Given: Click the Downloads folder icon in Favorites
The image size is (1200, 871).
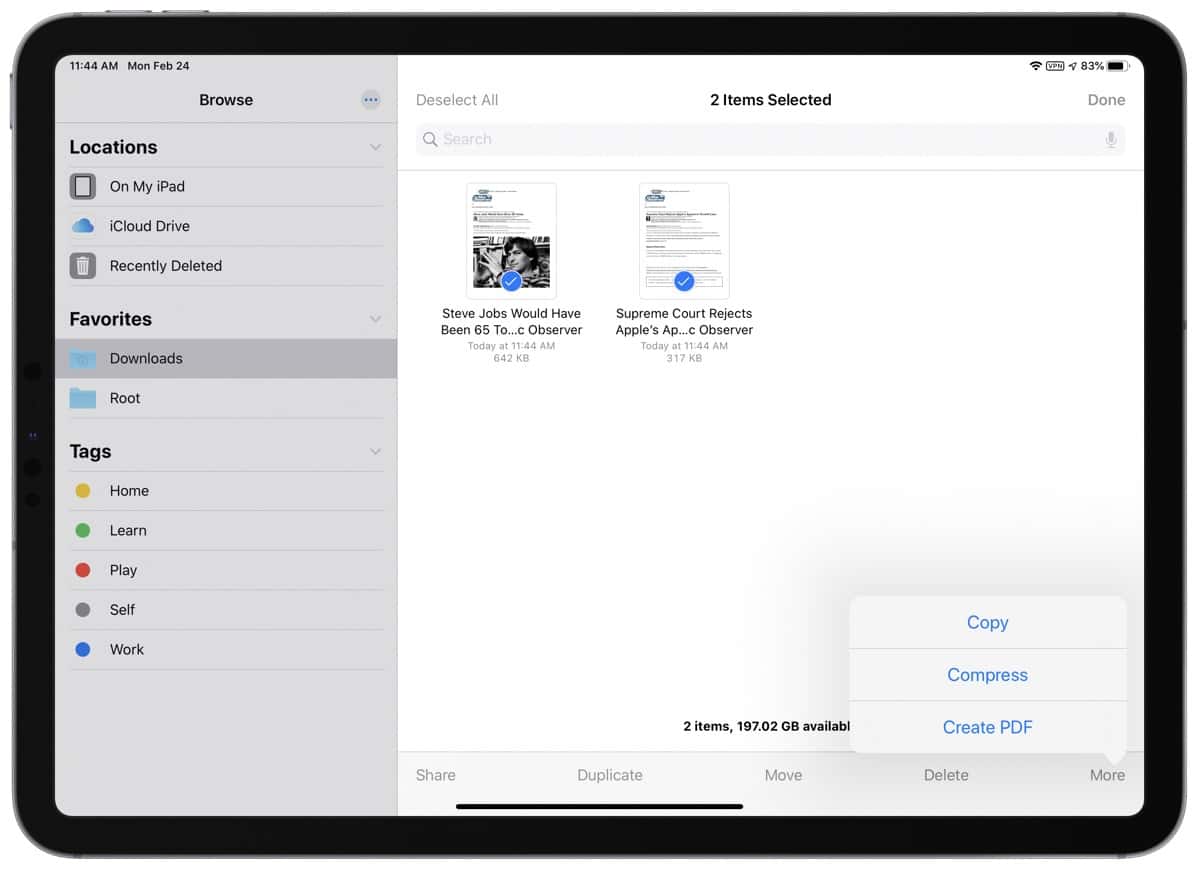Looking at the screenshot, I should tap(82, 358).
